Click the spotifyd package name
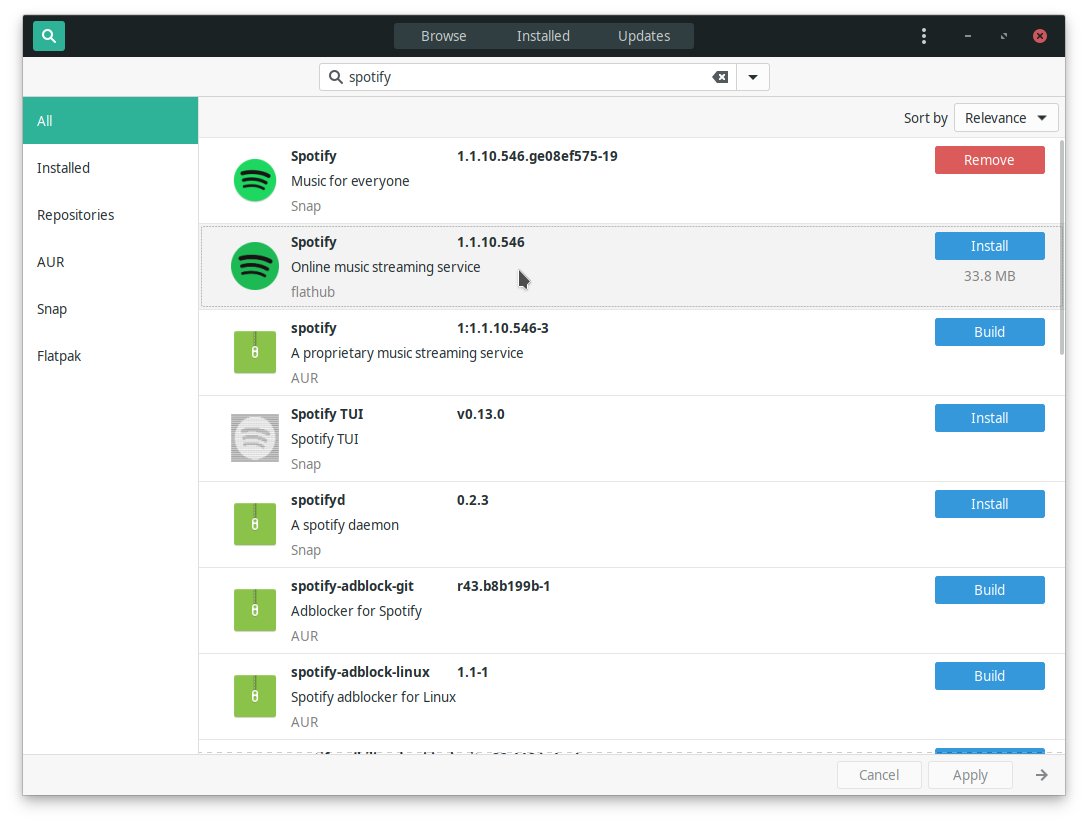This screenshot has width=1088, height=826. click(x=318, y=500)
